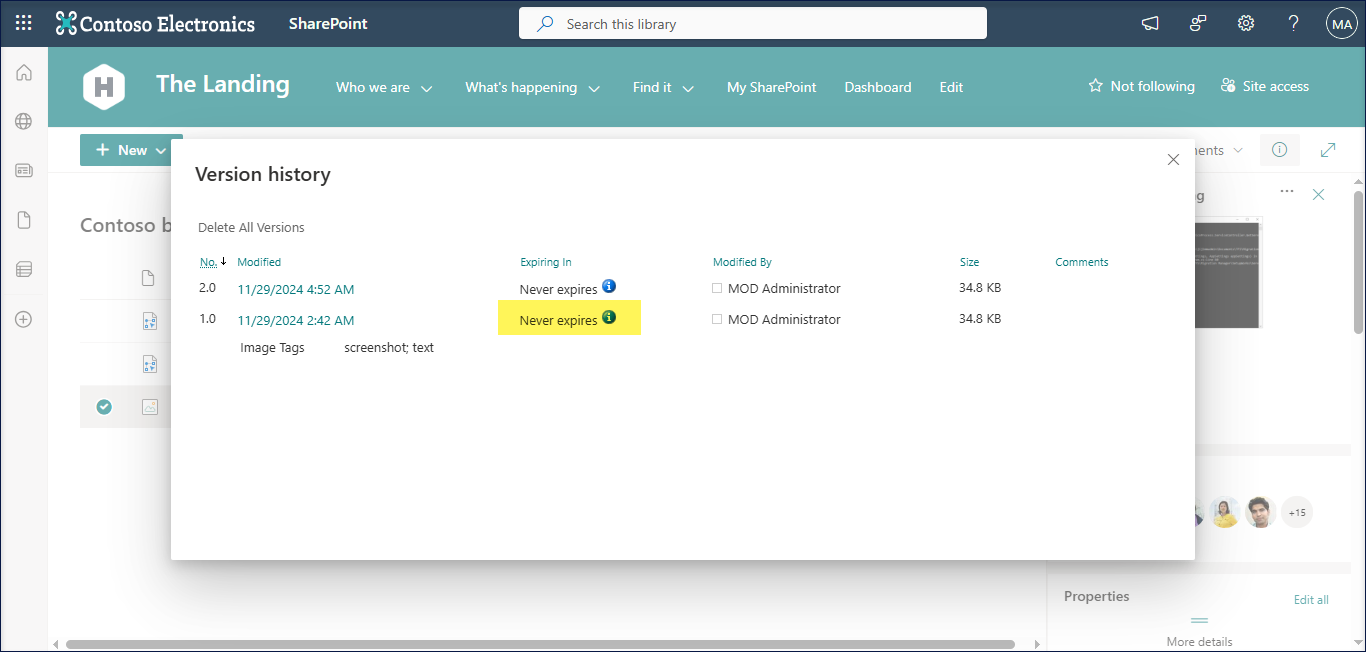Screen dimensions: 1366x652
Task: Click the Delete All Versions link
Action: point(251,228)
